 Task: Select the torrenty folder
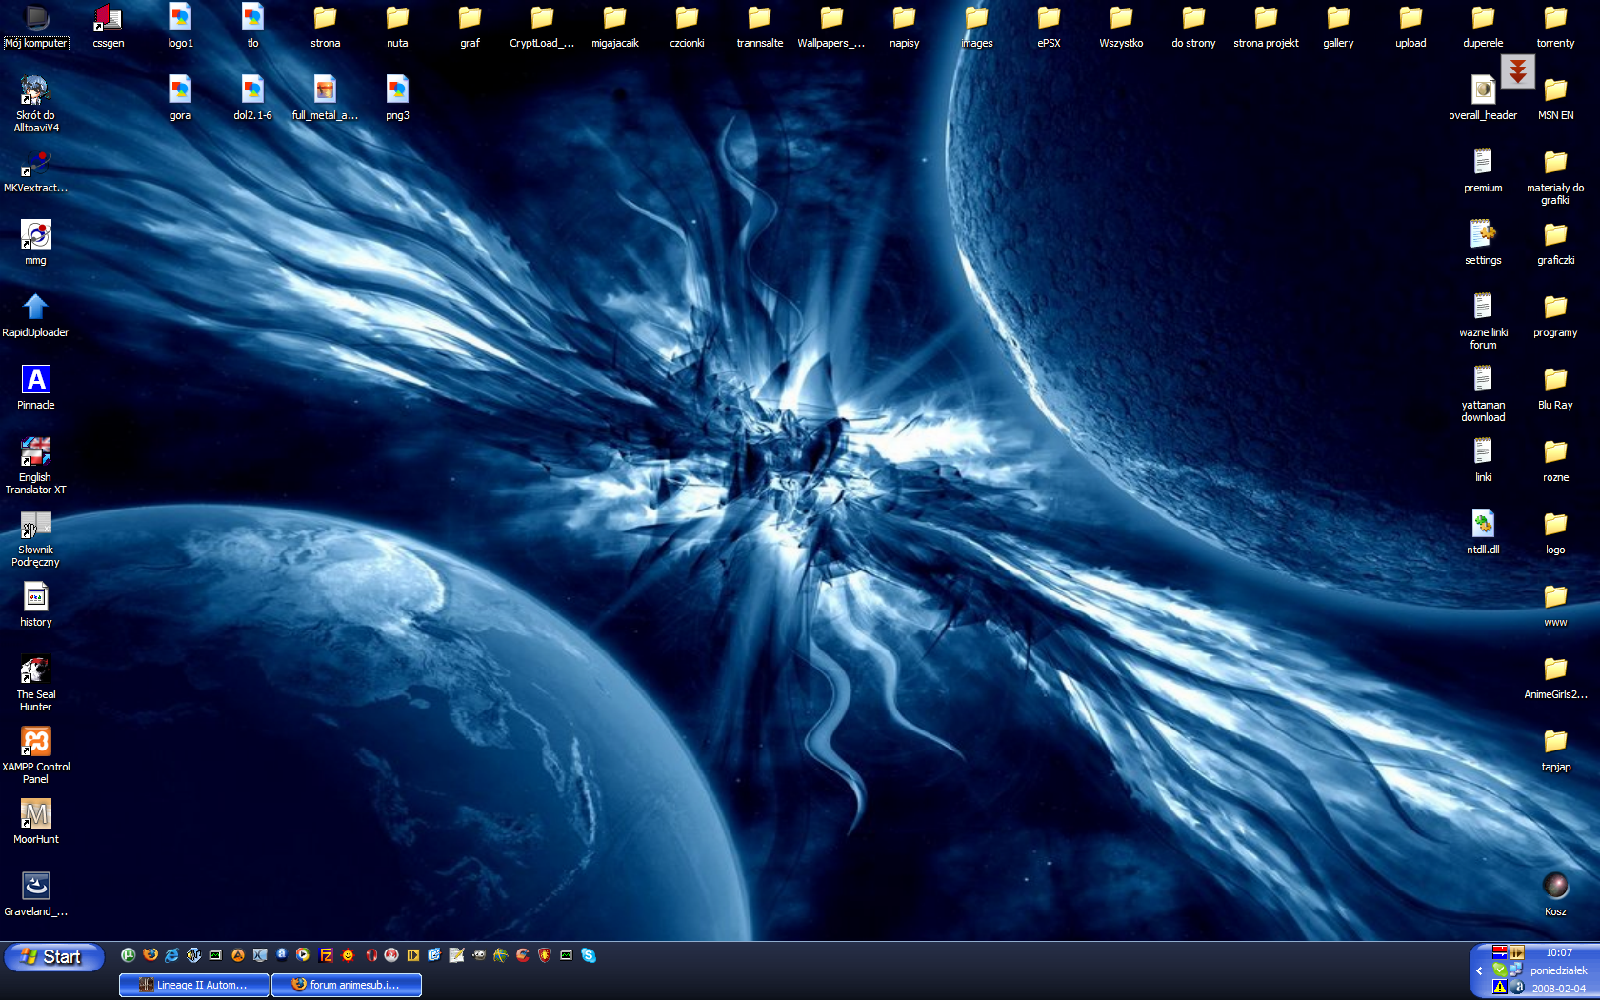pyautogui.click(x=1555, y=26)
